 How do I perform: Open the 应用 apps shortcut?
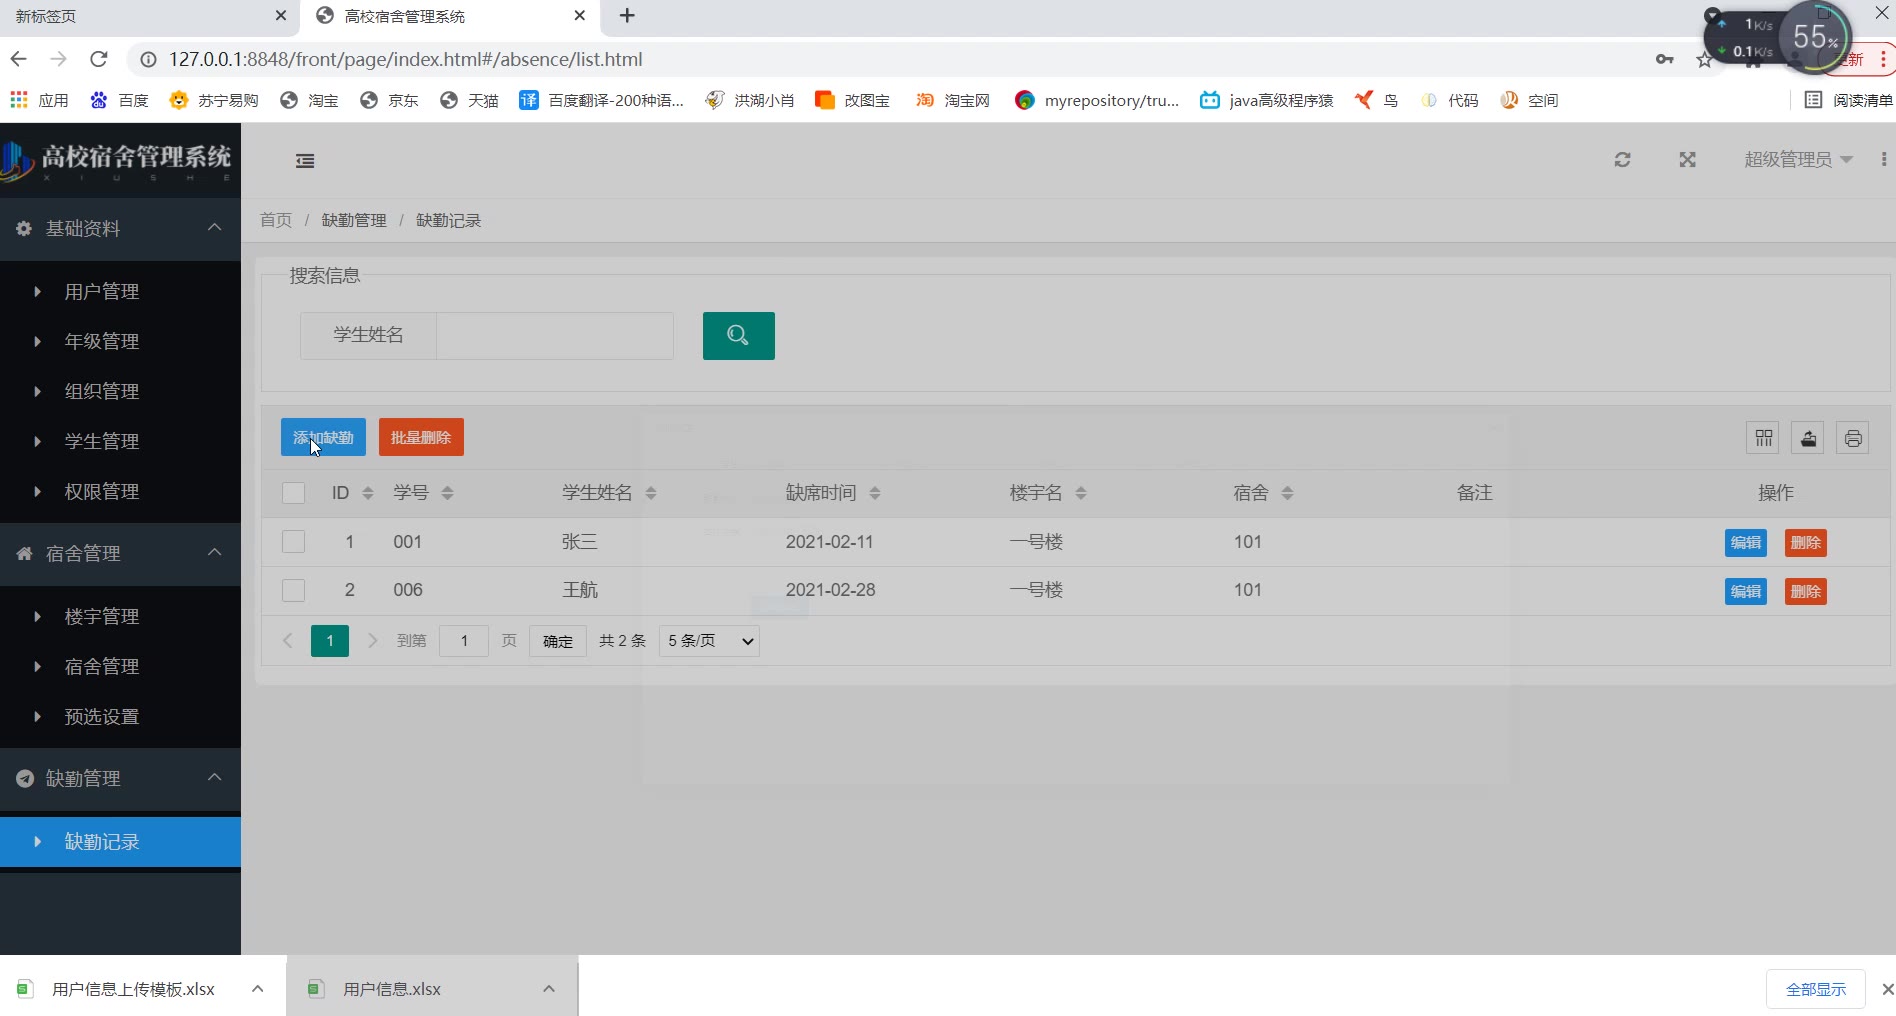[x=39, y=100]
